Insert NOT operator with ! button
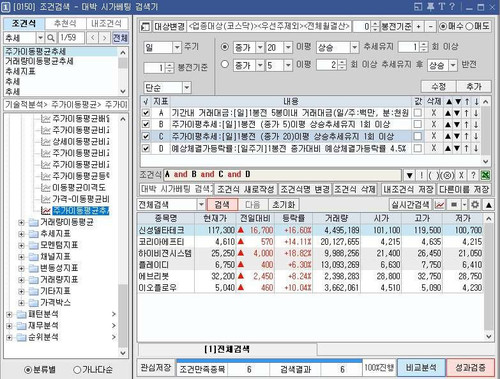500x379 pixels. click(421, 175)
